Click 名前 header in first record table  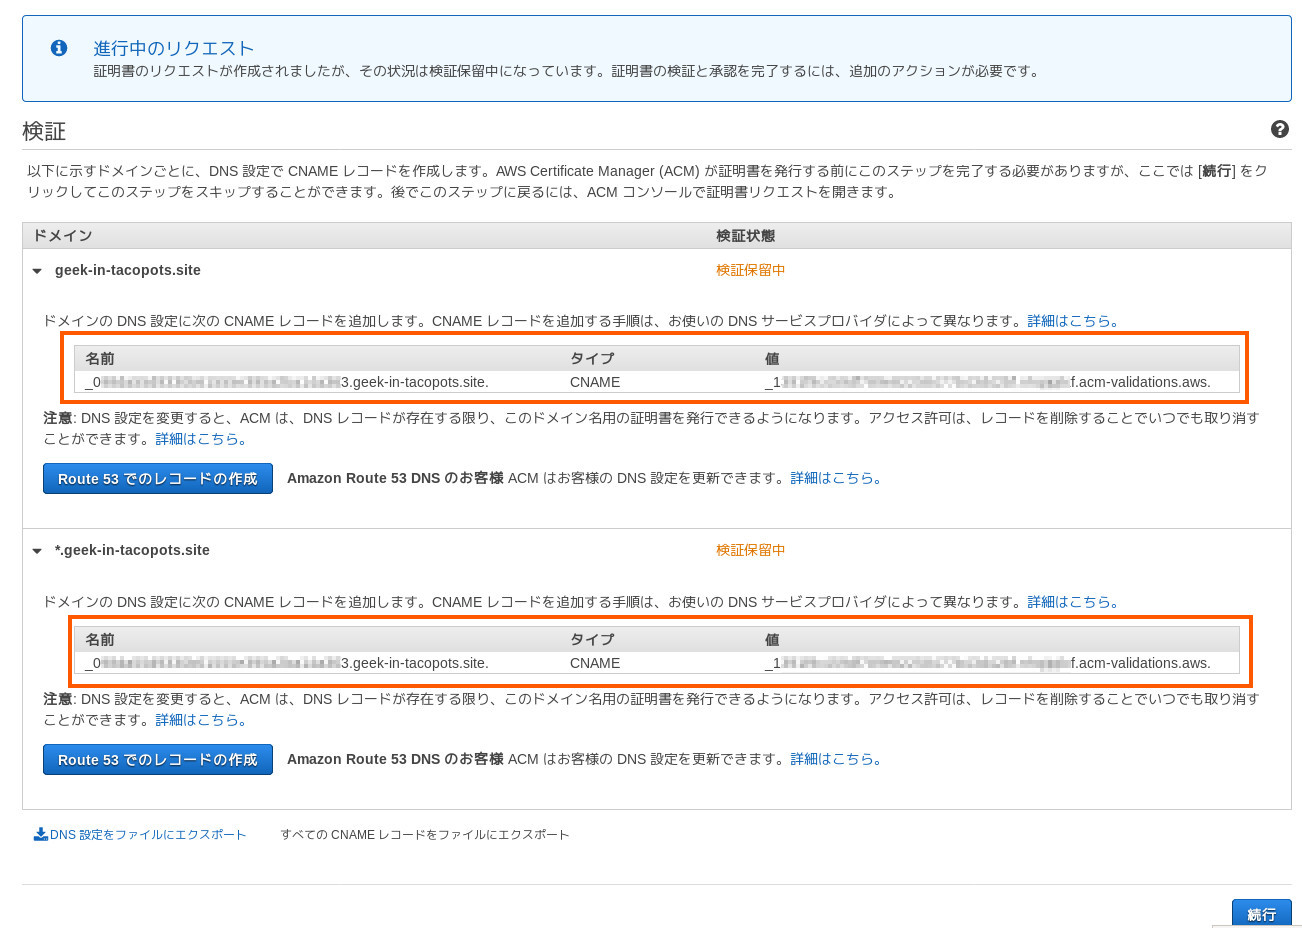pyautogui.click(x=100, y=358)
